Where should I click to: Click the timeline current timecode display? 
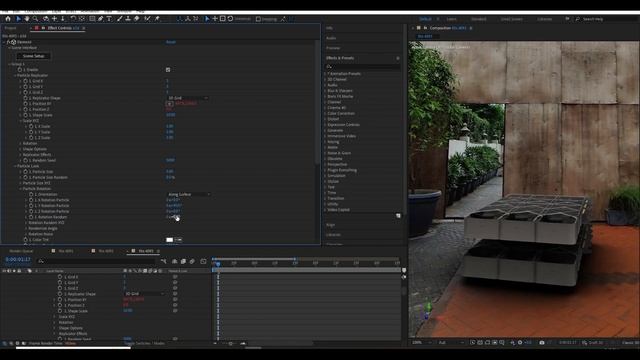18,260
